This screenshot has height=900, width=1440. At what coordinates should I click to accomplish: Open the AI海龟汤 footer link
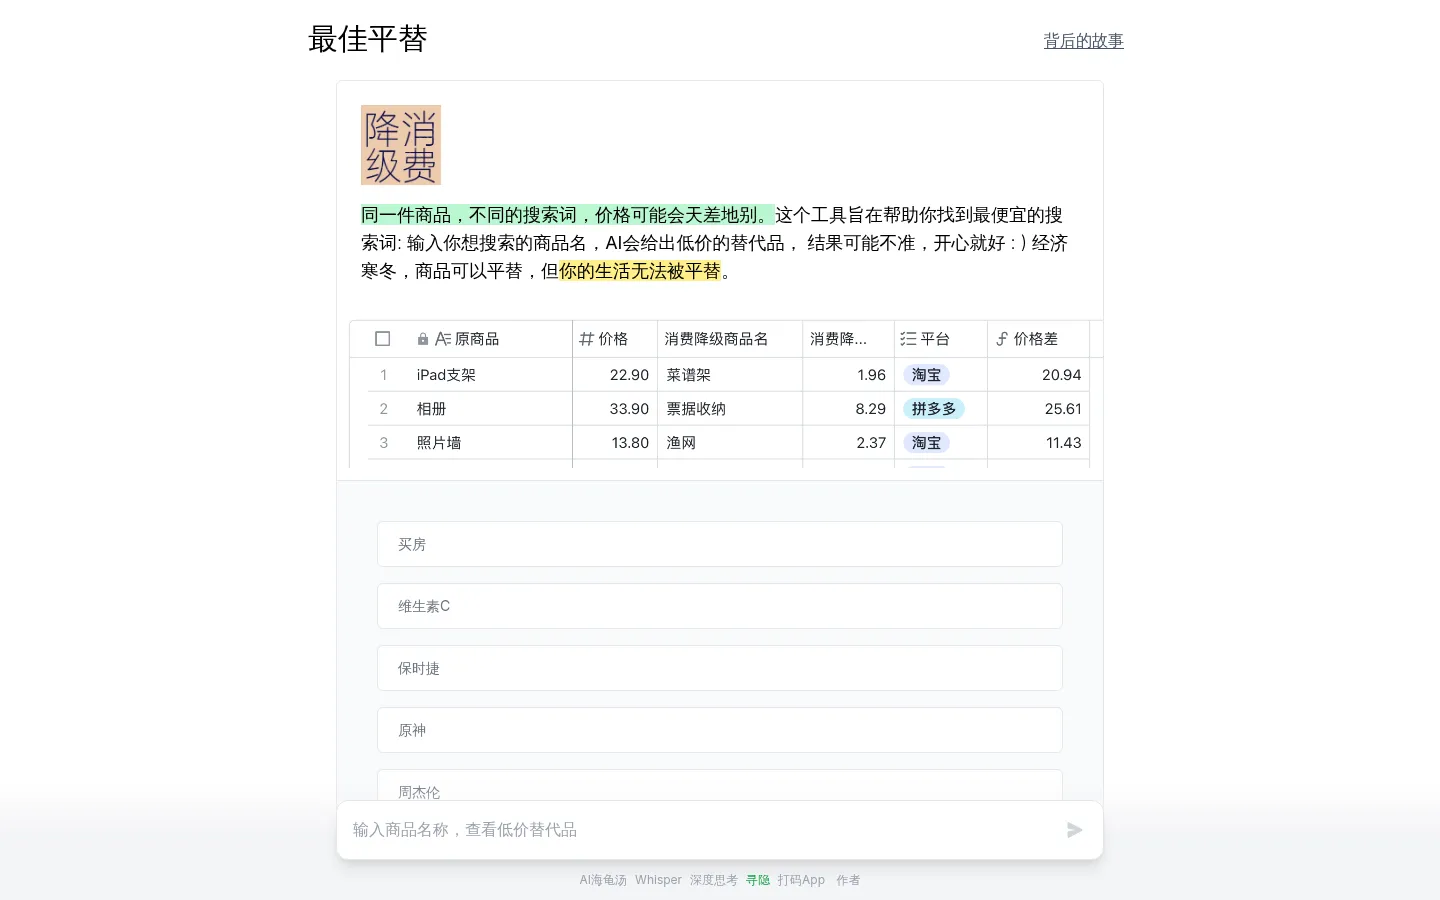click(603, 880)
